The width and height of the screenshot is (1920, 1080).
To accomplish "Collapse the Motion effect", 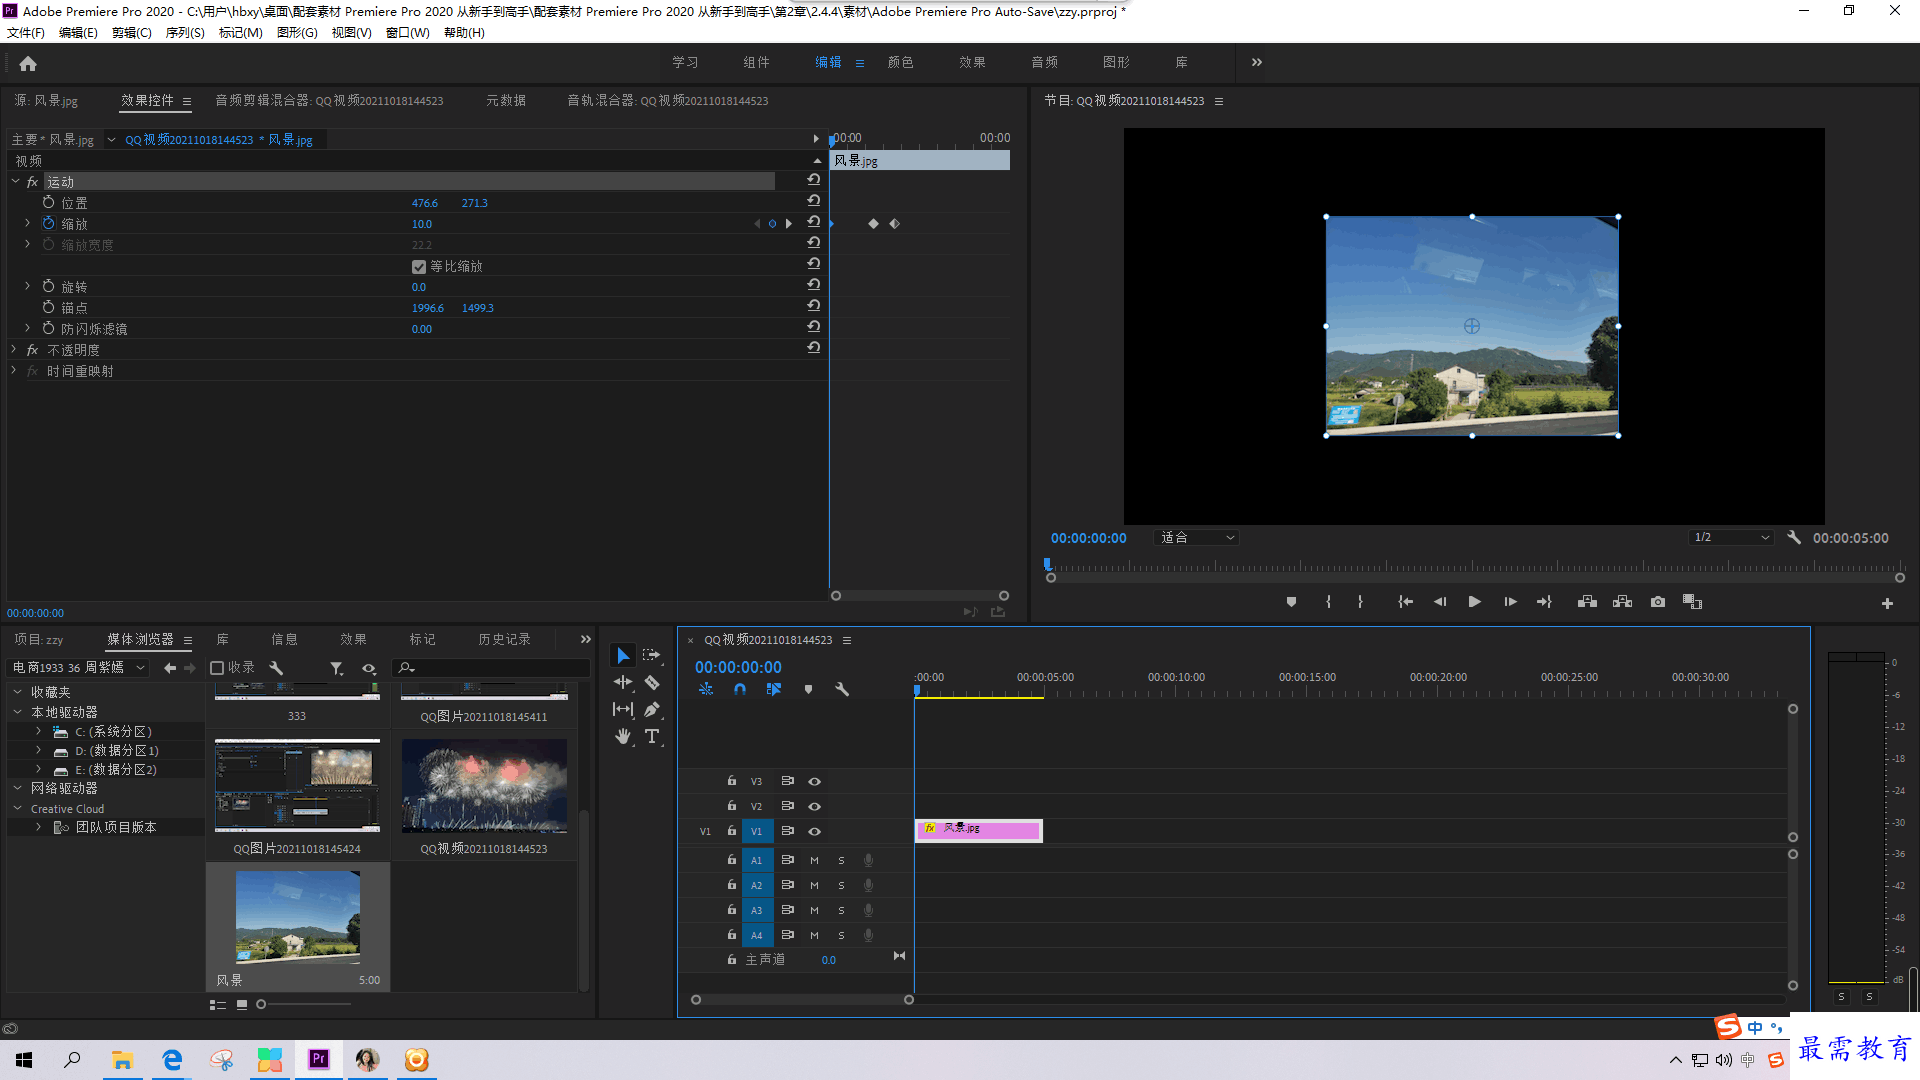I will coord(15,181).
